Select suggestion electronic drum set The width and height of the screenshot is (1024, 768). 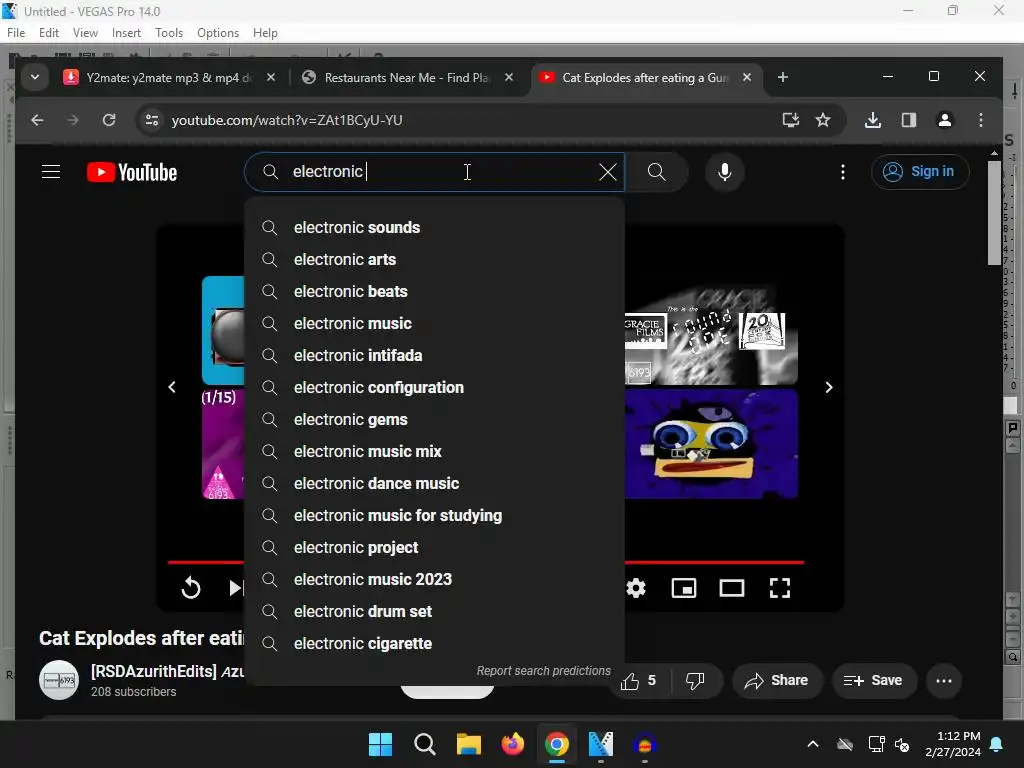coord(434,611)
